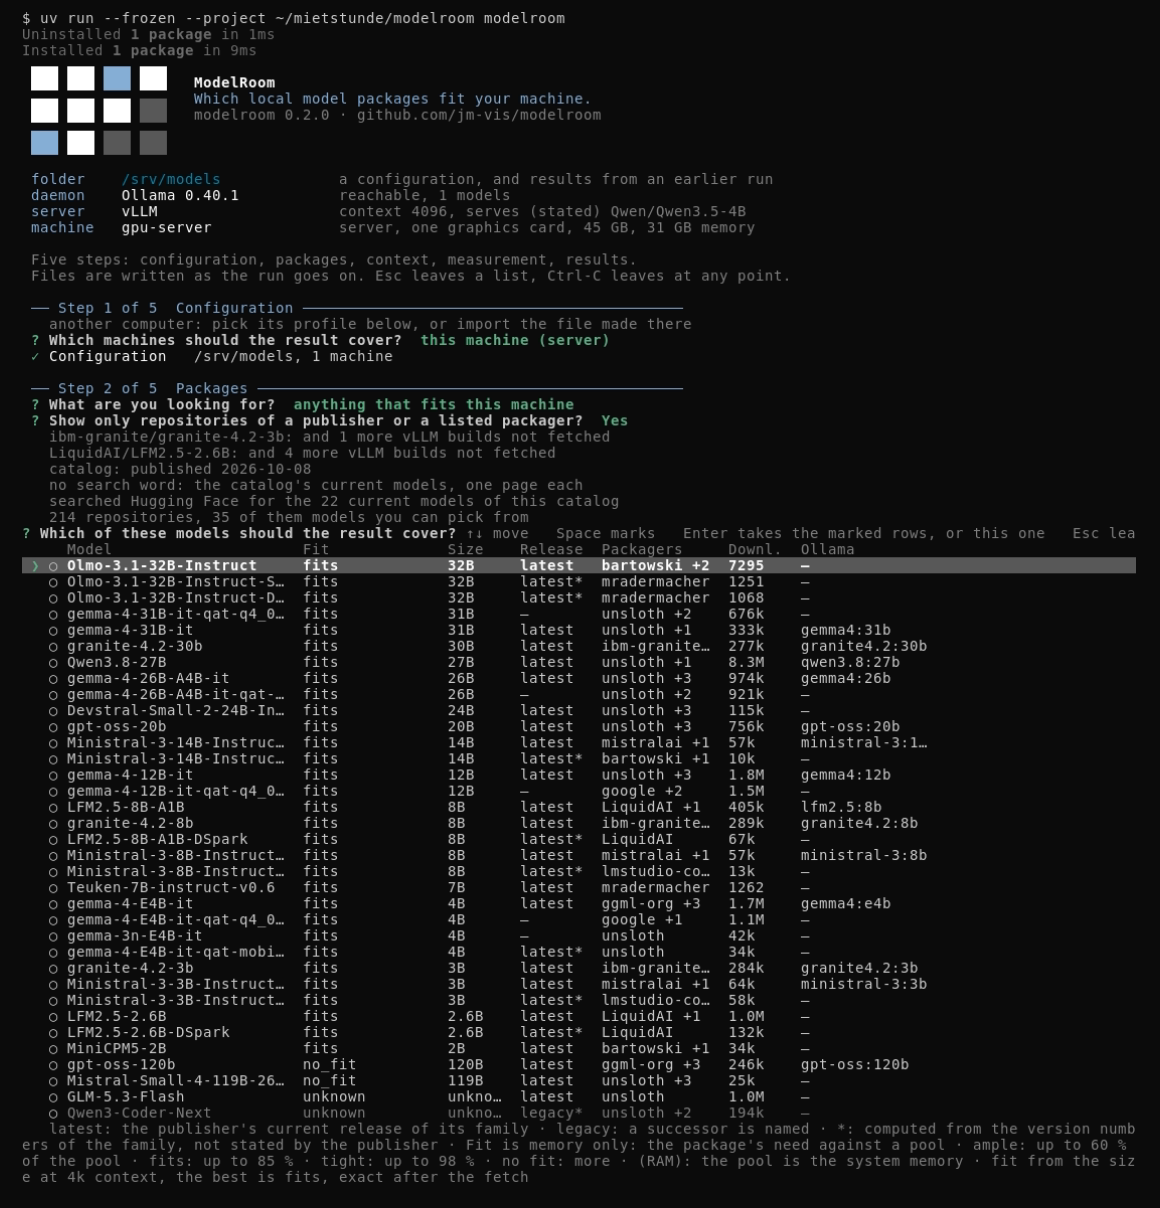Image resolution: width=1160 pixels, height=1208 pixels.
Task: Click the granite4.2:30b Ollama tag
Action: tap(864, 646)
